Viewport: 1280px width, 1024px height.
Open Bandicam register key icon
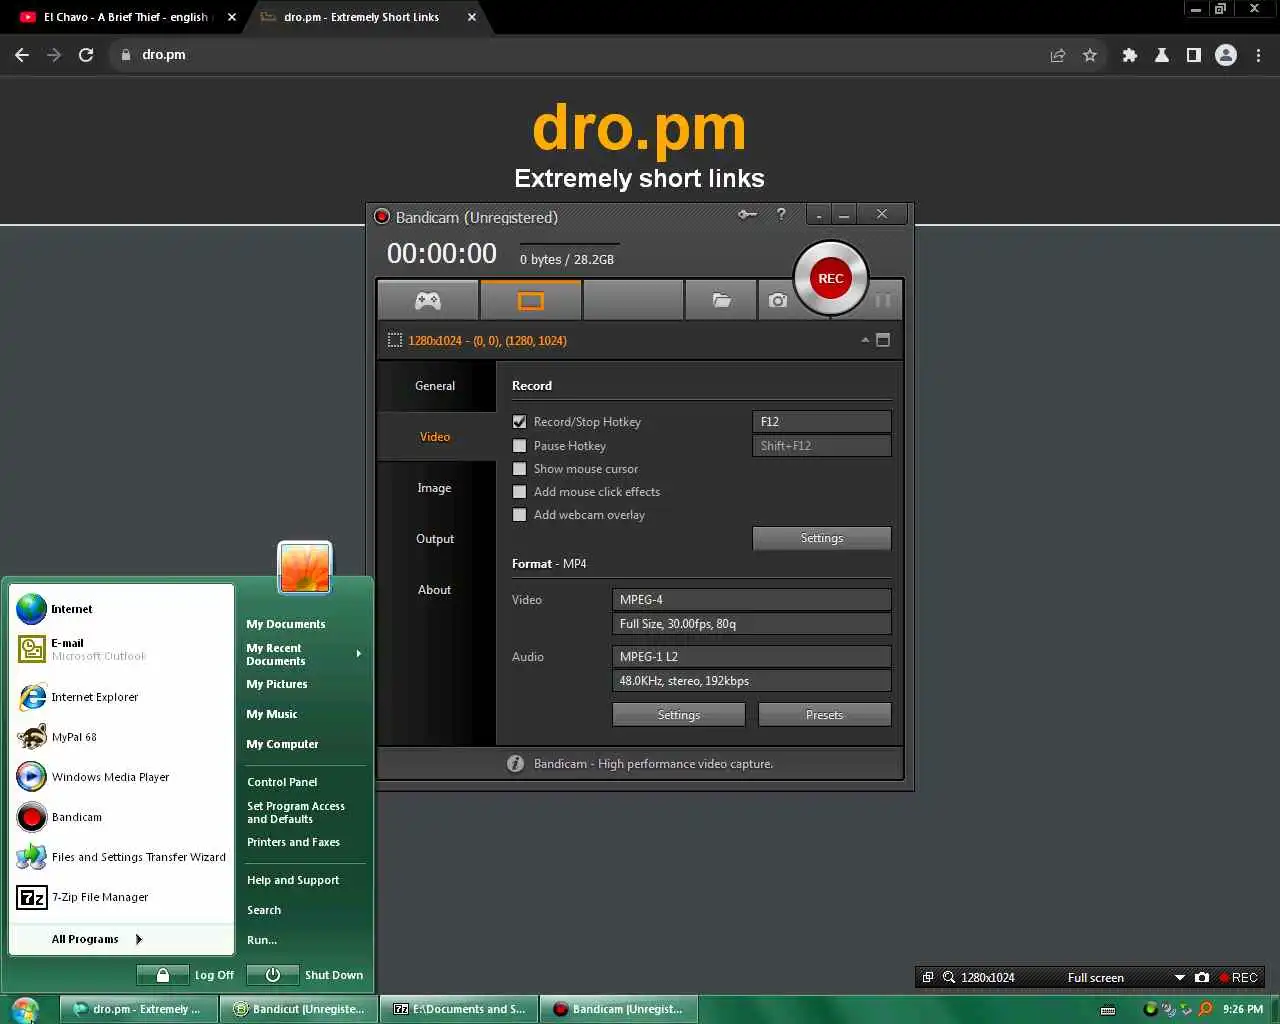pos(747,214)
